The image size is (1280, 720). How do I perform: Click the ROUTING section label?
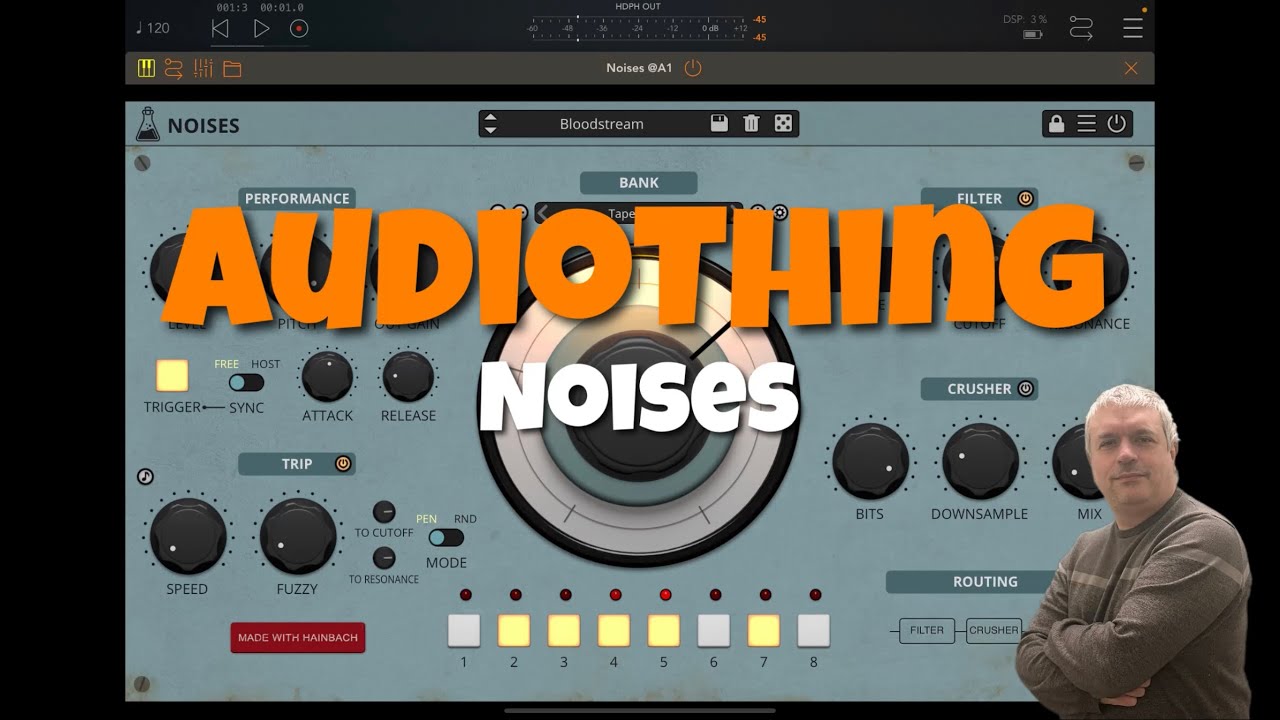point(986,582)
